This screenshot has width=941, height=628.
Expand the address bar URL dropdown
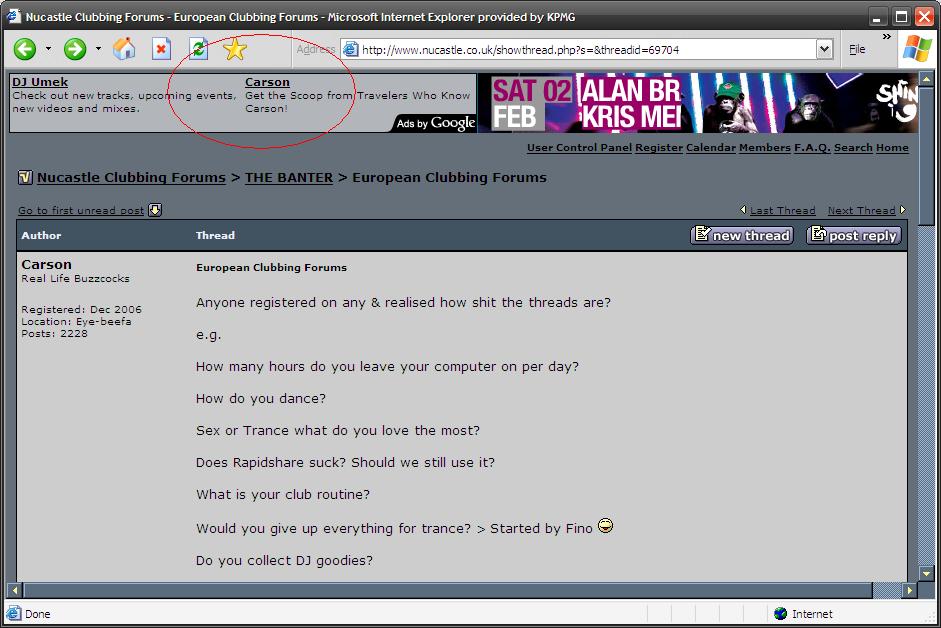pyautogui.click(x=824, y=49)
